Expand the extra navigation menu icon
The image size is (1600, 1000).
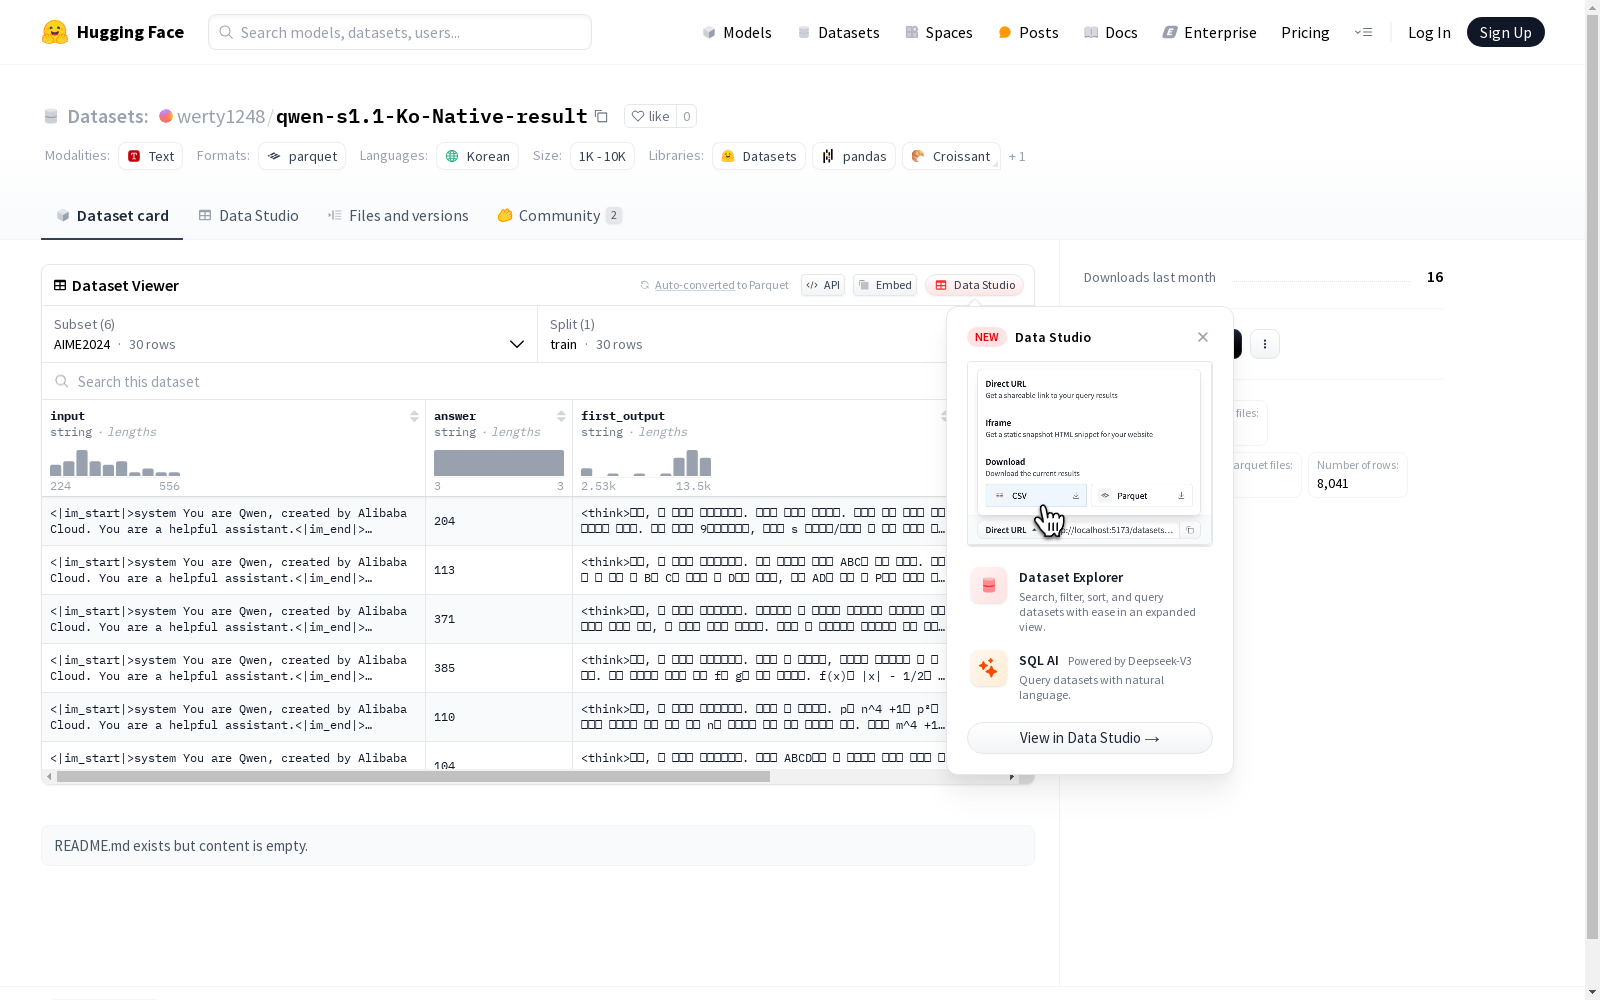pos(1363,32)
